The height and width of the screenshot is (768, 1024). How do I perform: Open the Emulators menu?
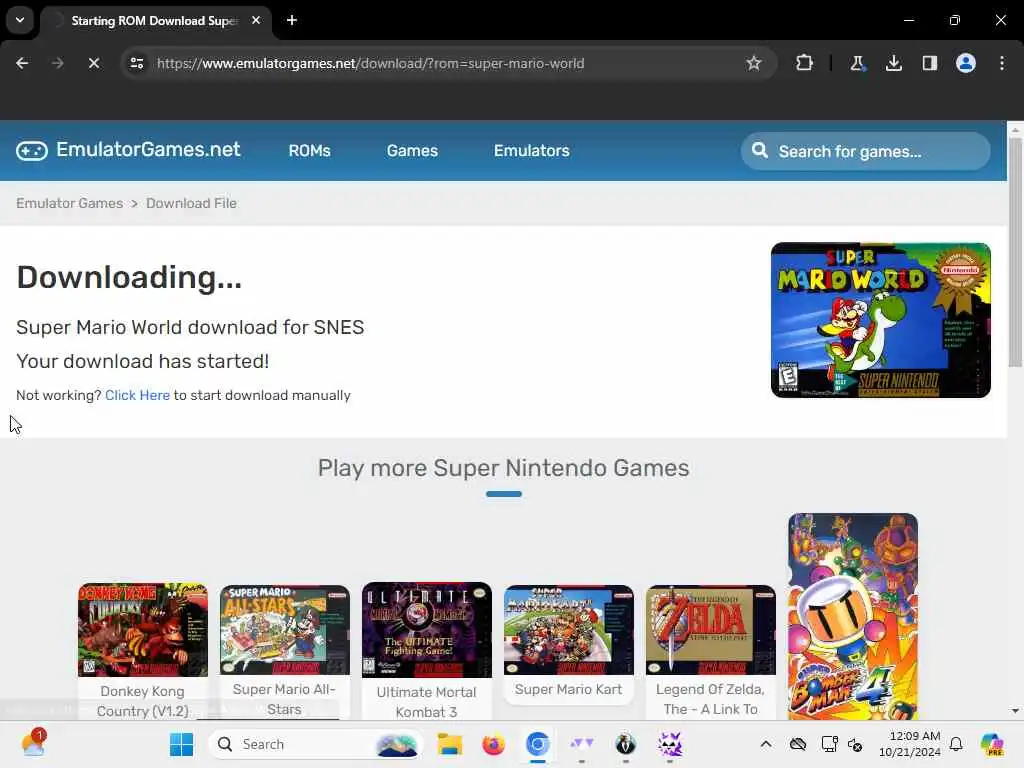(532, 151)
